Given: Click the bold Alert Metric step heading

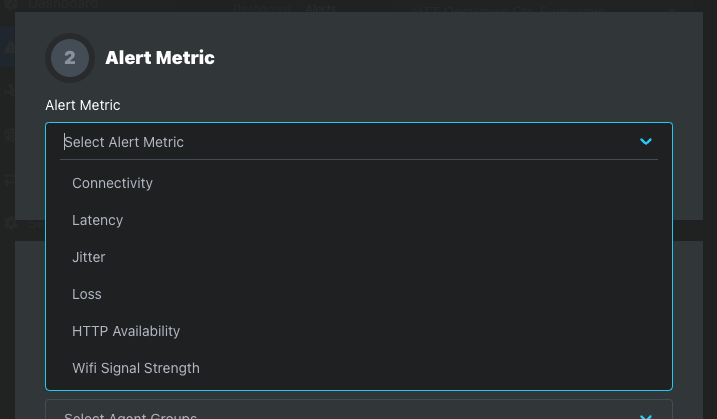Looking at the screenshot, I should point(160,58).
